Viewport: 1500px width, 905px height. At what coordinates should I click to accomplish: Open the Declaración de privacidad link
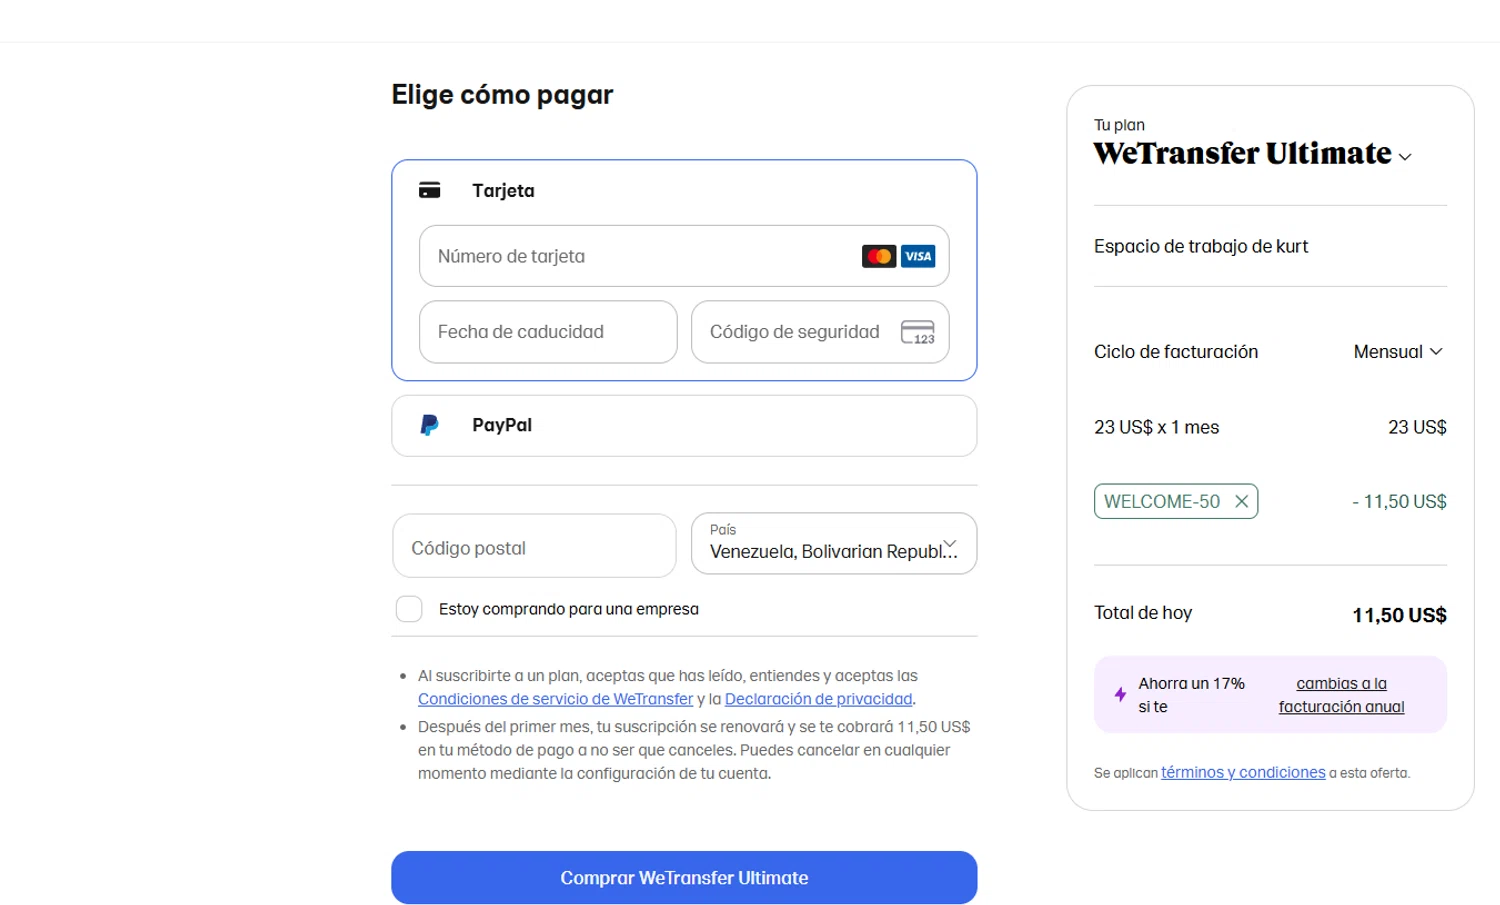[x=818, y=699]
